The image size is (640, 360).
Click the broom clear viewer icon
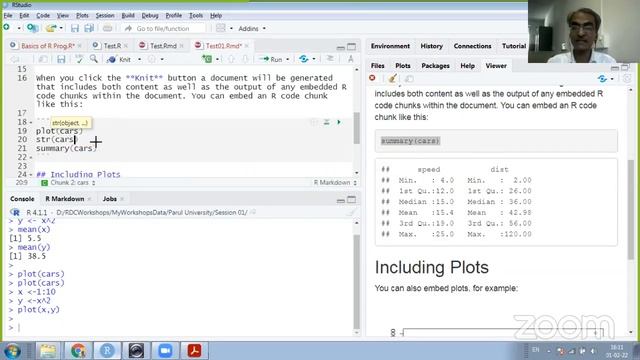click(x=392, y=78)
